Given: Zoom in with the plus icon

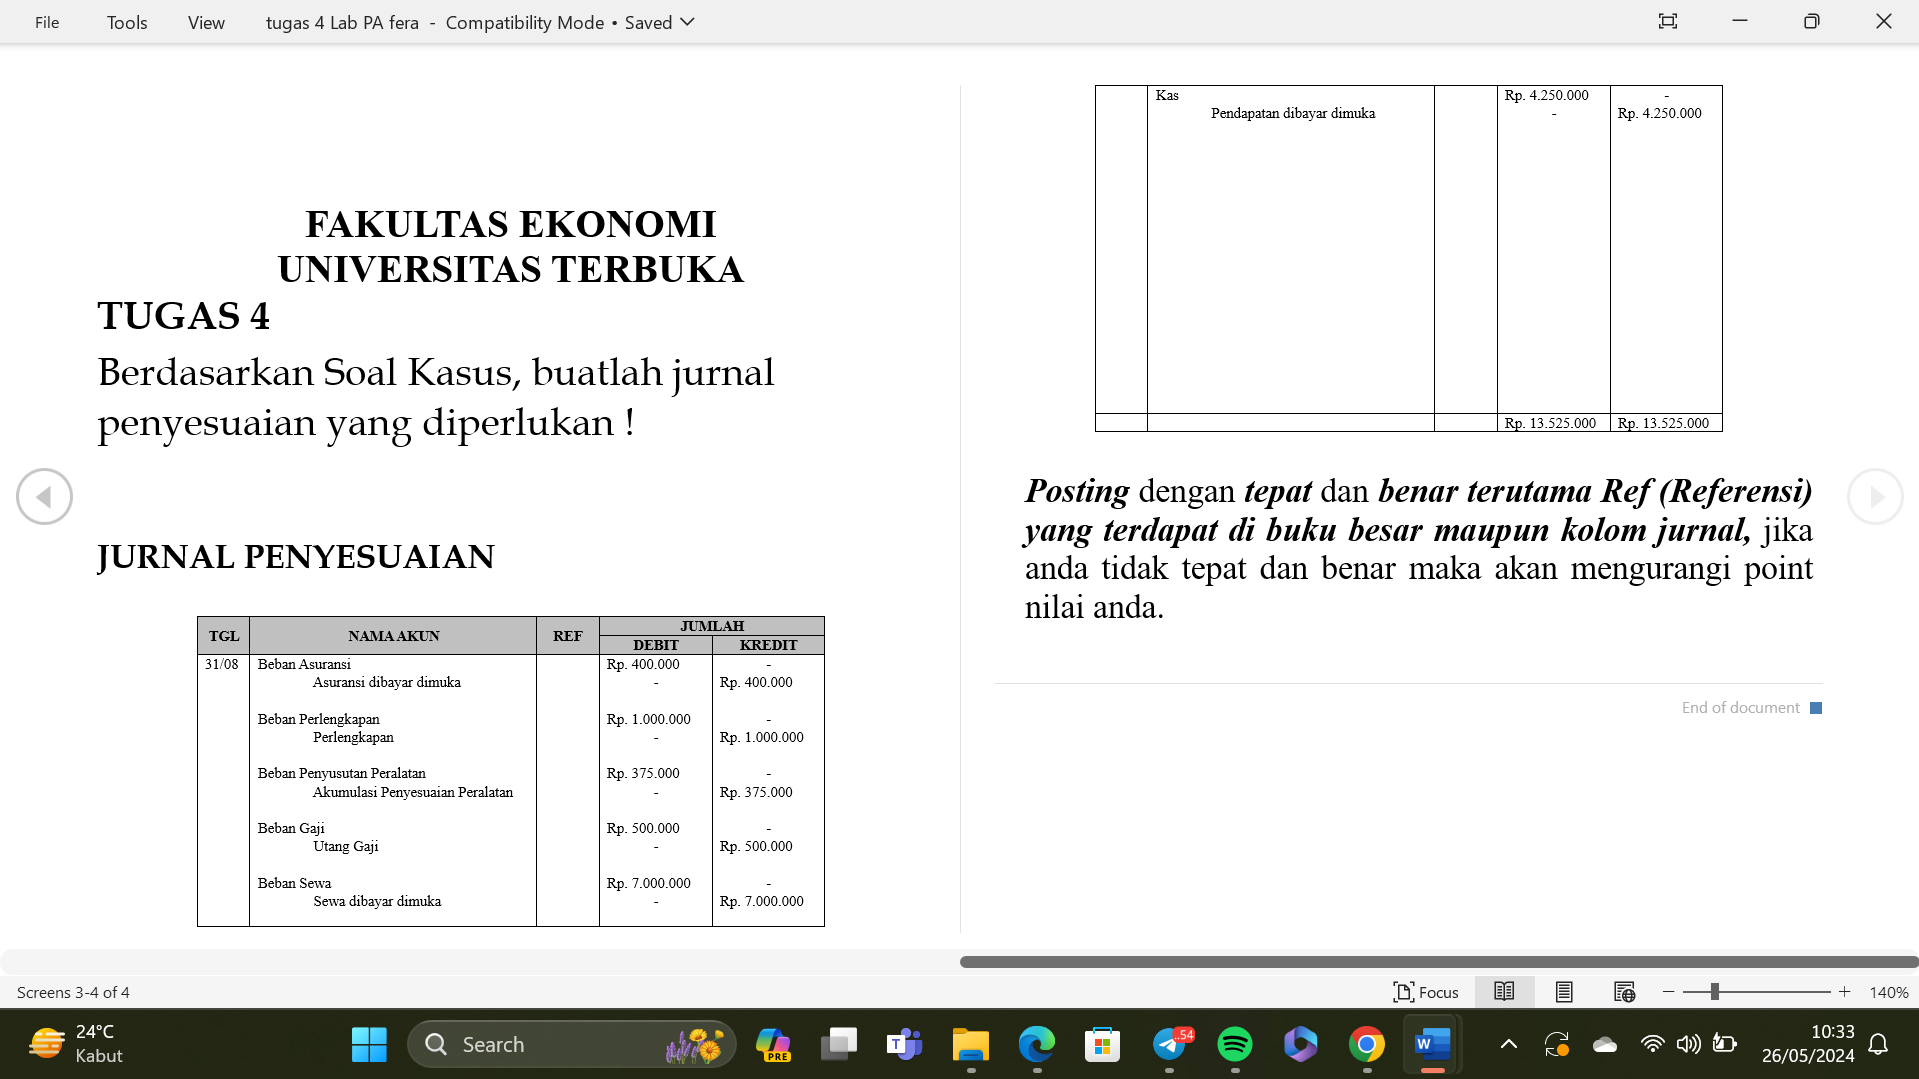Looking at the screenshot, I should [x=1845, y=992].
